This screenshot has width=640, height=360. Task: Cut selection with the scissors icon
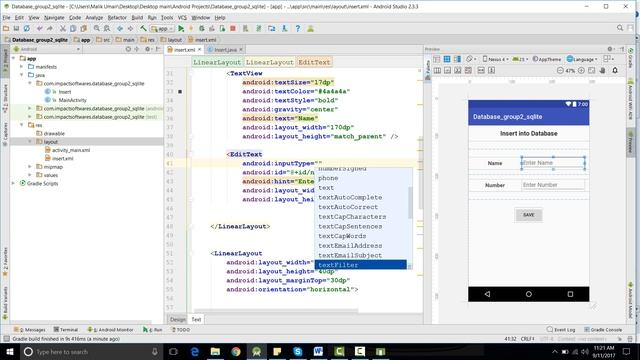(x=63, y=29)
